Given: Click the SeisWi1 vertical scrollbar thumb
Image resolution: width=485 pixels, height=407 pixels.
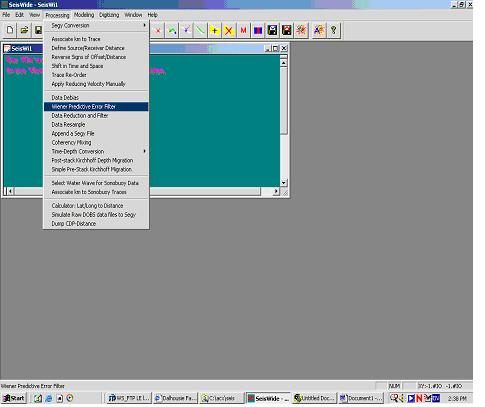Looking at the screenshot, I should pos(283,101).
